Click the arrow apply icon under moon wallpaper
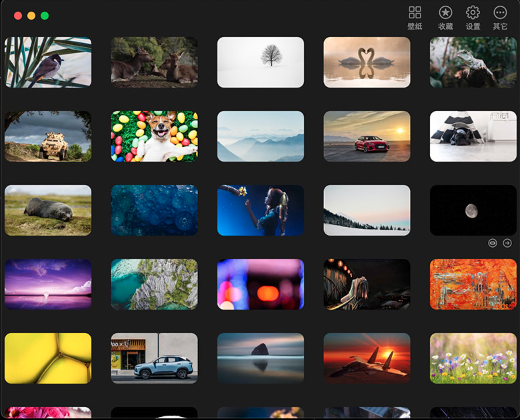This screenshot has height=420, width=520. point(507,243)
